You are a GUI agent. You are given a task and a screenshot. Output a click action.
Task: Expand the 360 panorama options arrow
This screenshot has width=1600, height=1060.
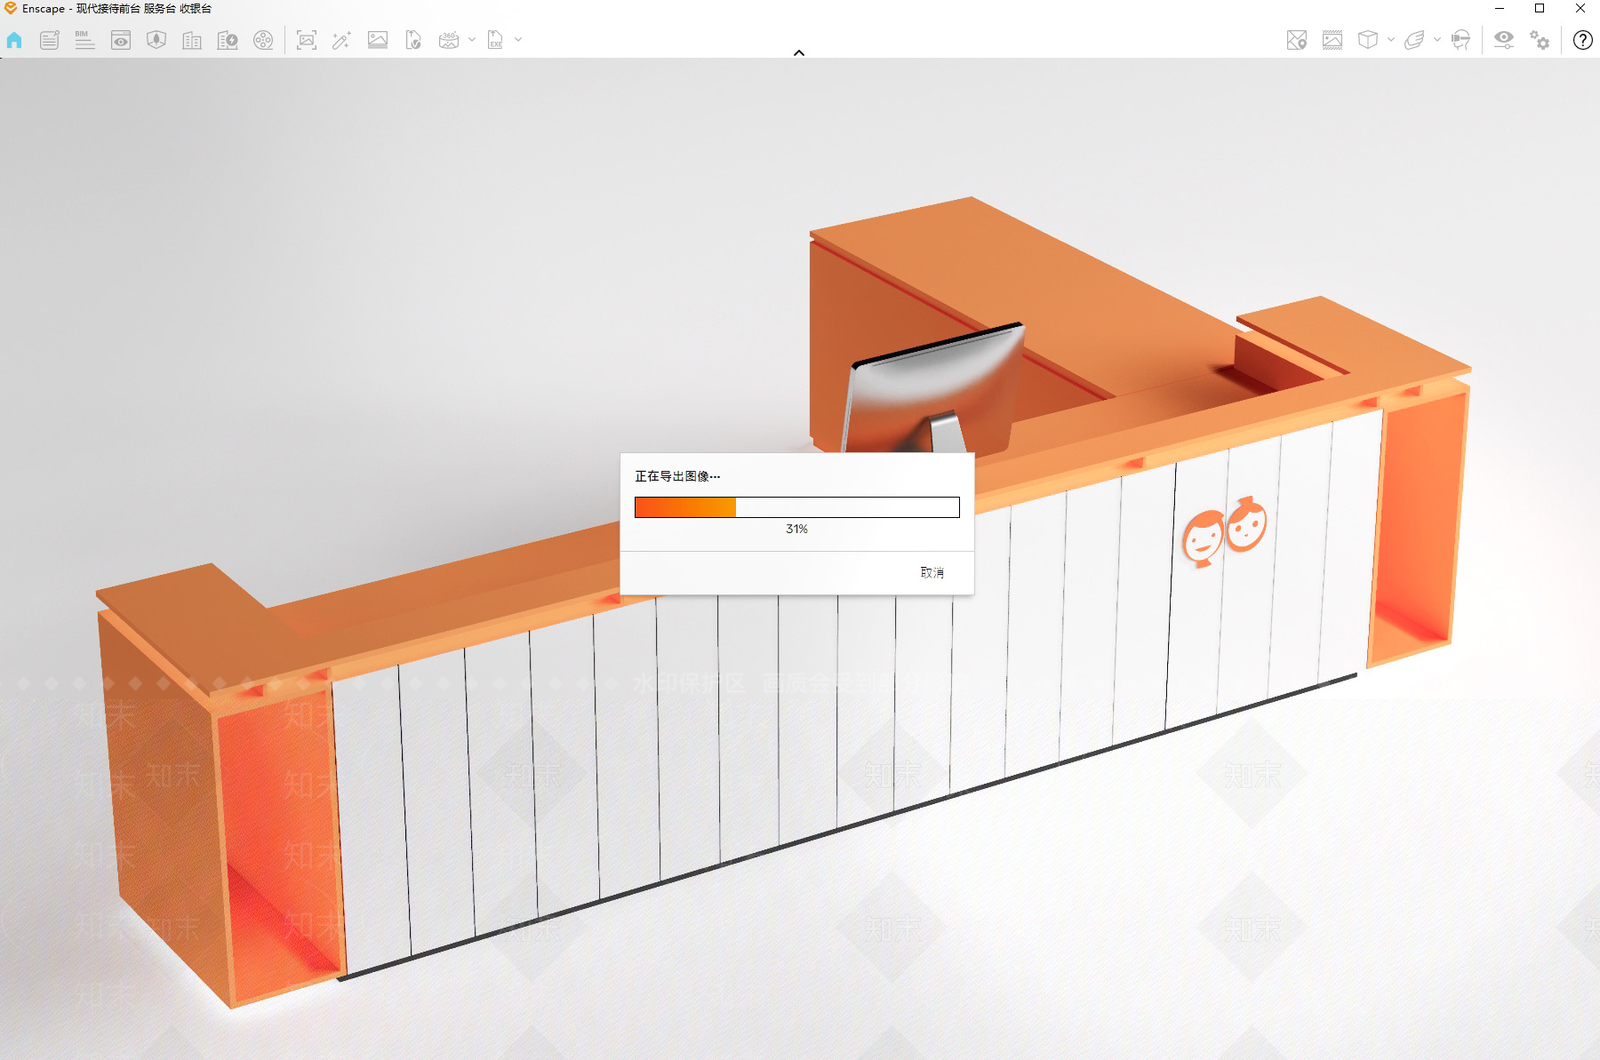tap(472, 40)
